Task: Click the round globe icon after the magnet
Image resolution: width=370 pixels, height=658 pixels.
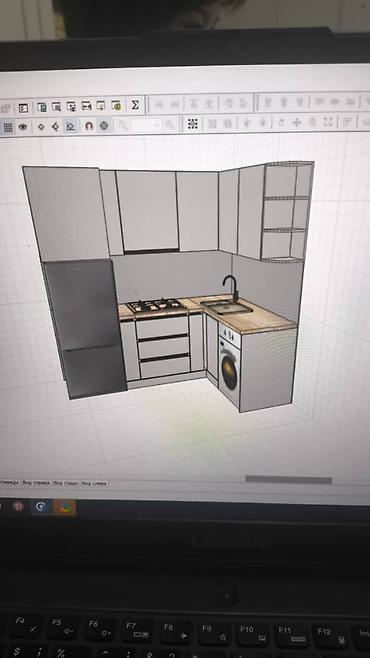Action: (x=104, y=125)
